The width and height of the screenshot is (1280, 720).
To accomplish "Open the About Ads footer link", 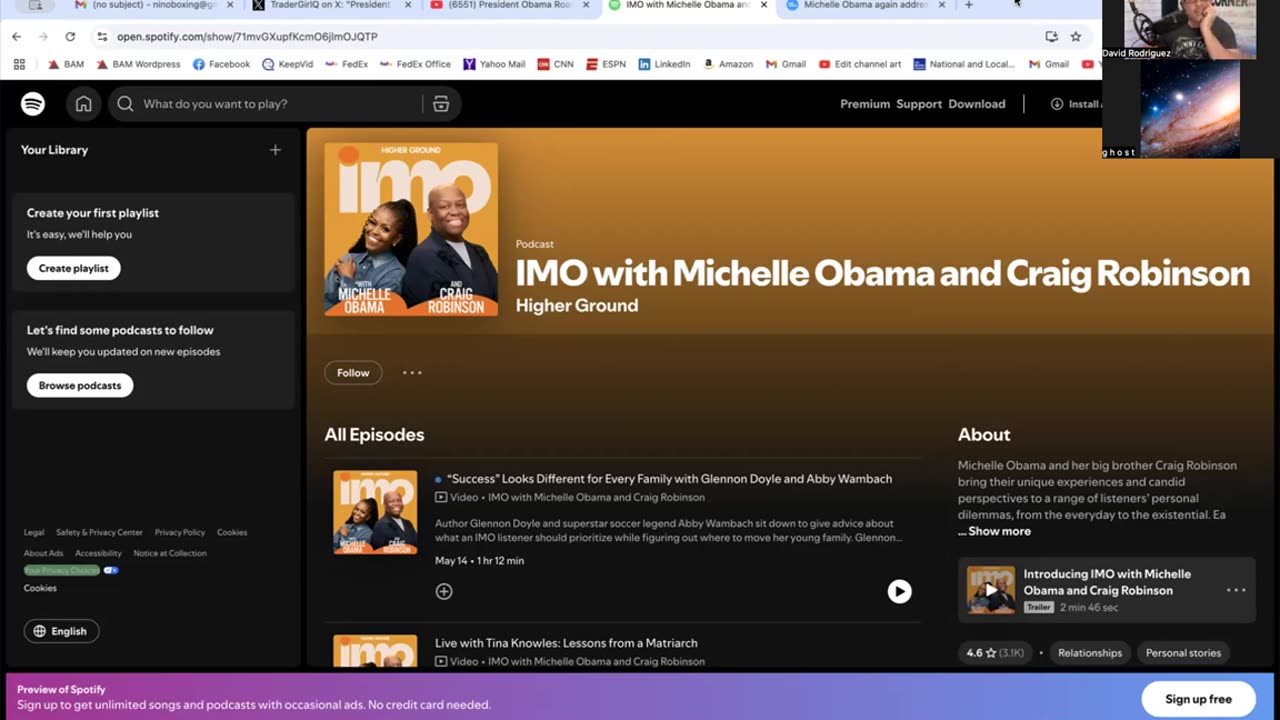I will 43,553.
